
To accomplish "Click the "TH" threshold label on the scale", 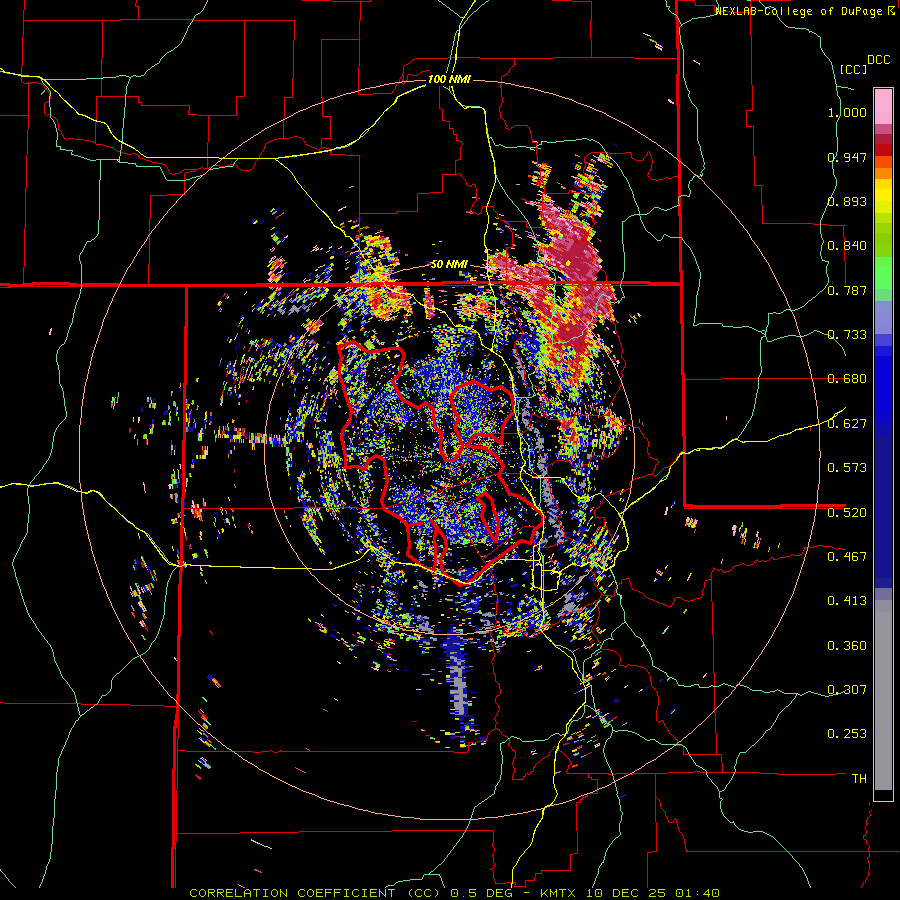I will pos(859,779).
